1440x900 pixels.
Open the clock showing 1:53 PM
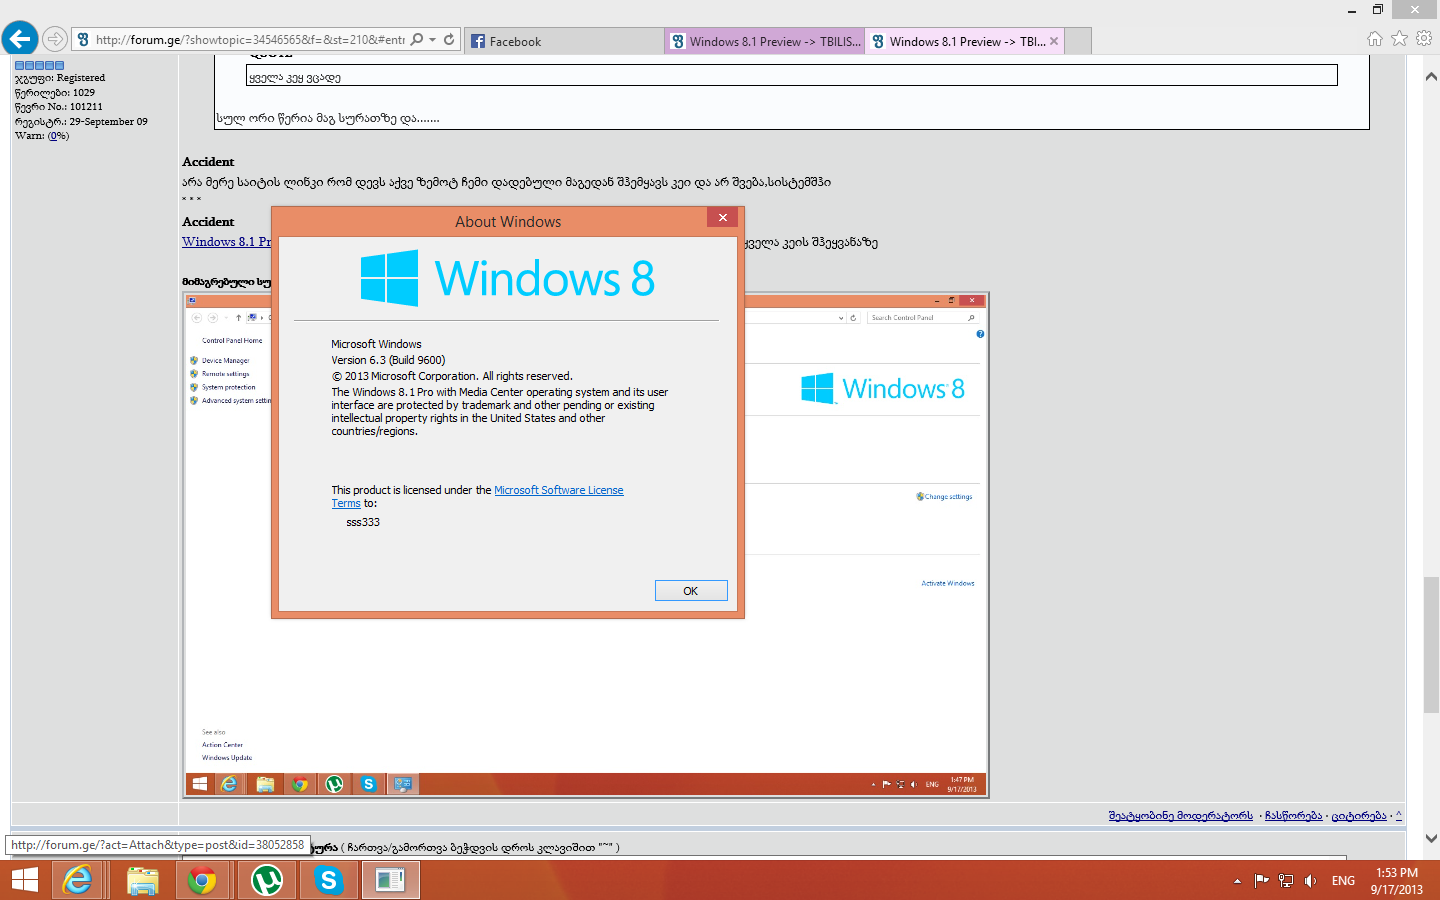pos(1396,881)
